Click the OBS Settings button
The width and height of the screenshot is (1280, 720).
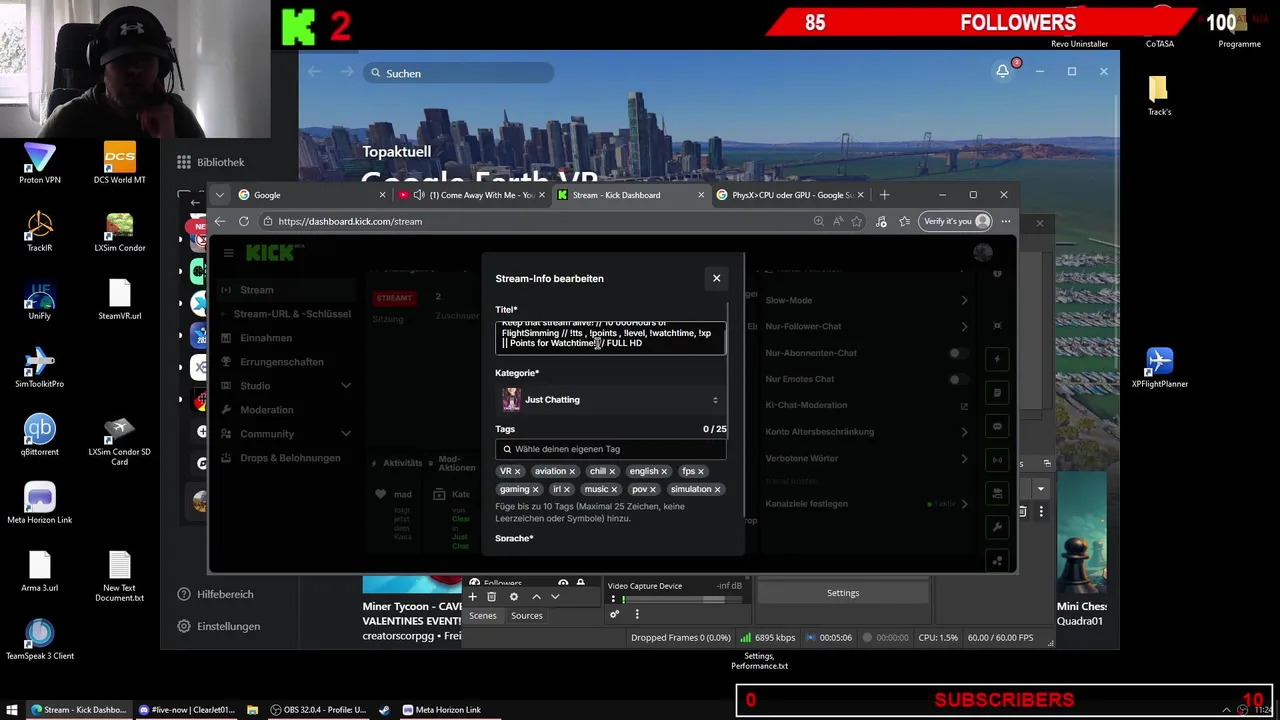pos(843,593)
